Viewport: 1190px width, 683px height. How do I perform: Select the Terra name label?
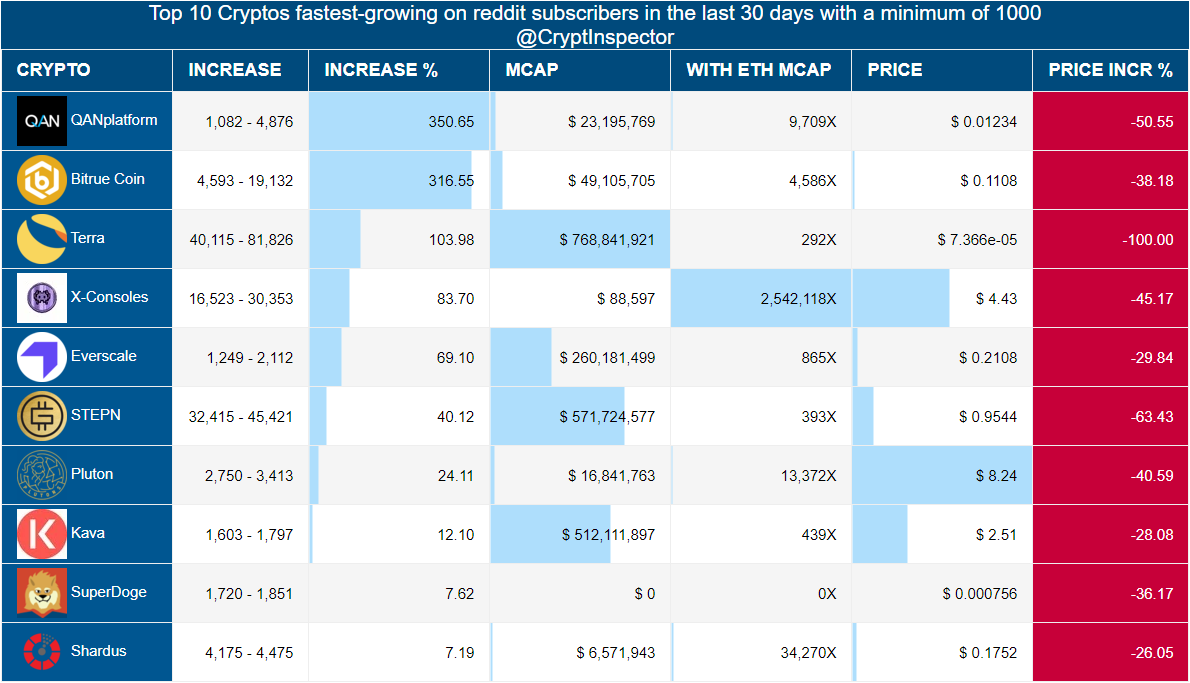[88, 238]
